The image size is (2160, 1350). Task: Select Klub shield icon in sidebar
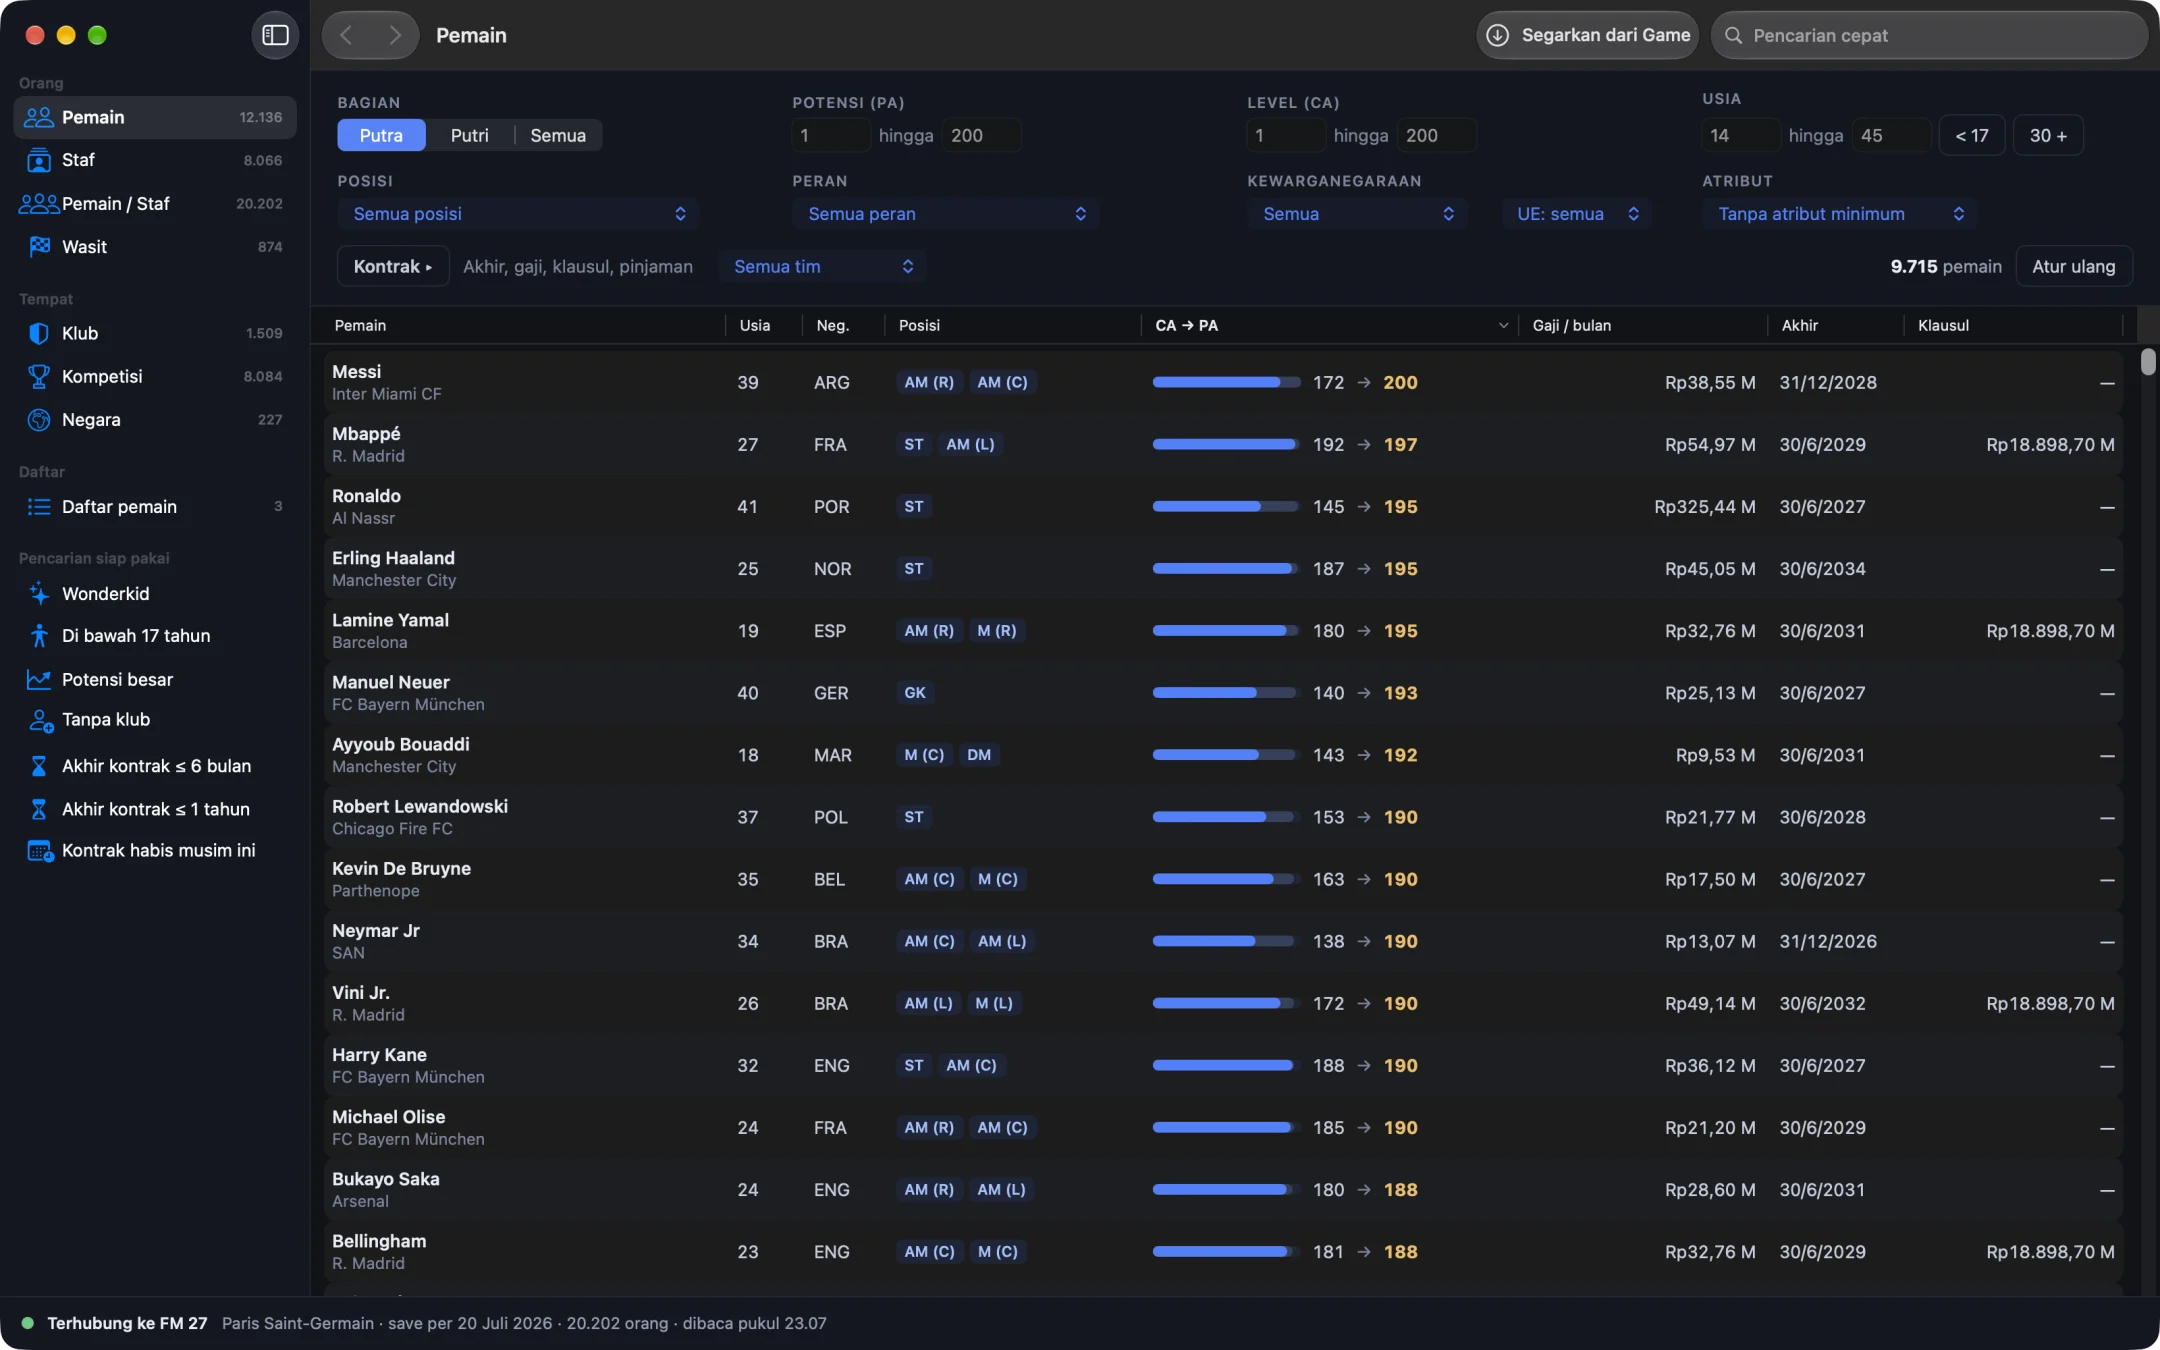point(39,333)
